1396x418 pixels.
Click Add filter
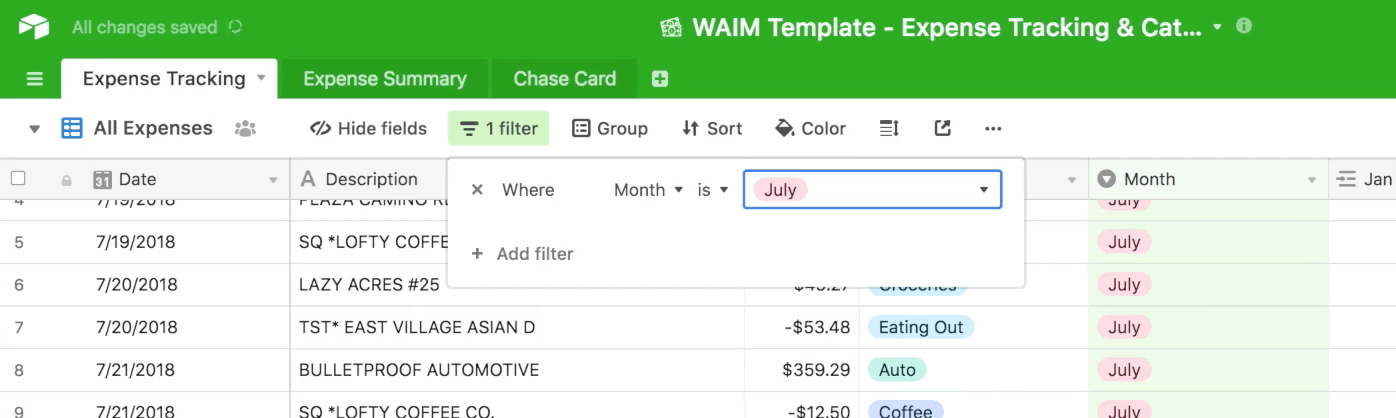point(523,254)
